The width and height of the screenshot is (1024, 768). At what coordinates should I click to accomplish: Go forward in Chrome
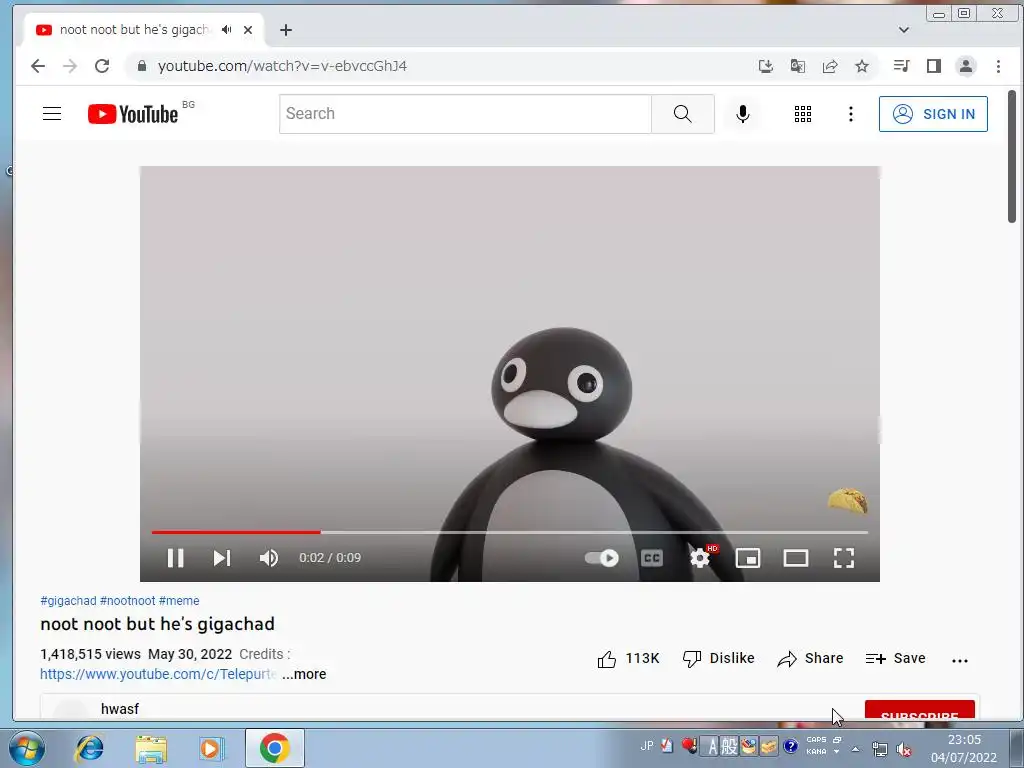(x=70, y=66)
